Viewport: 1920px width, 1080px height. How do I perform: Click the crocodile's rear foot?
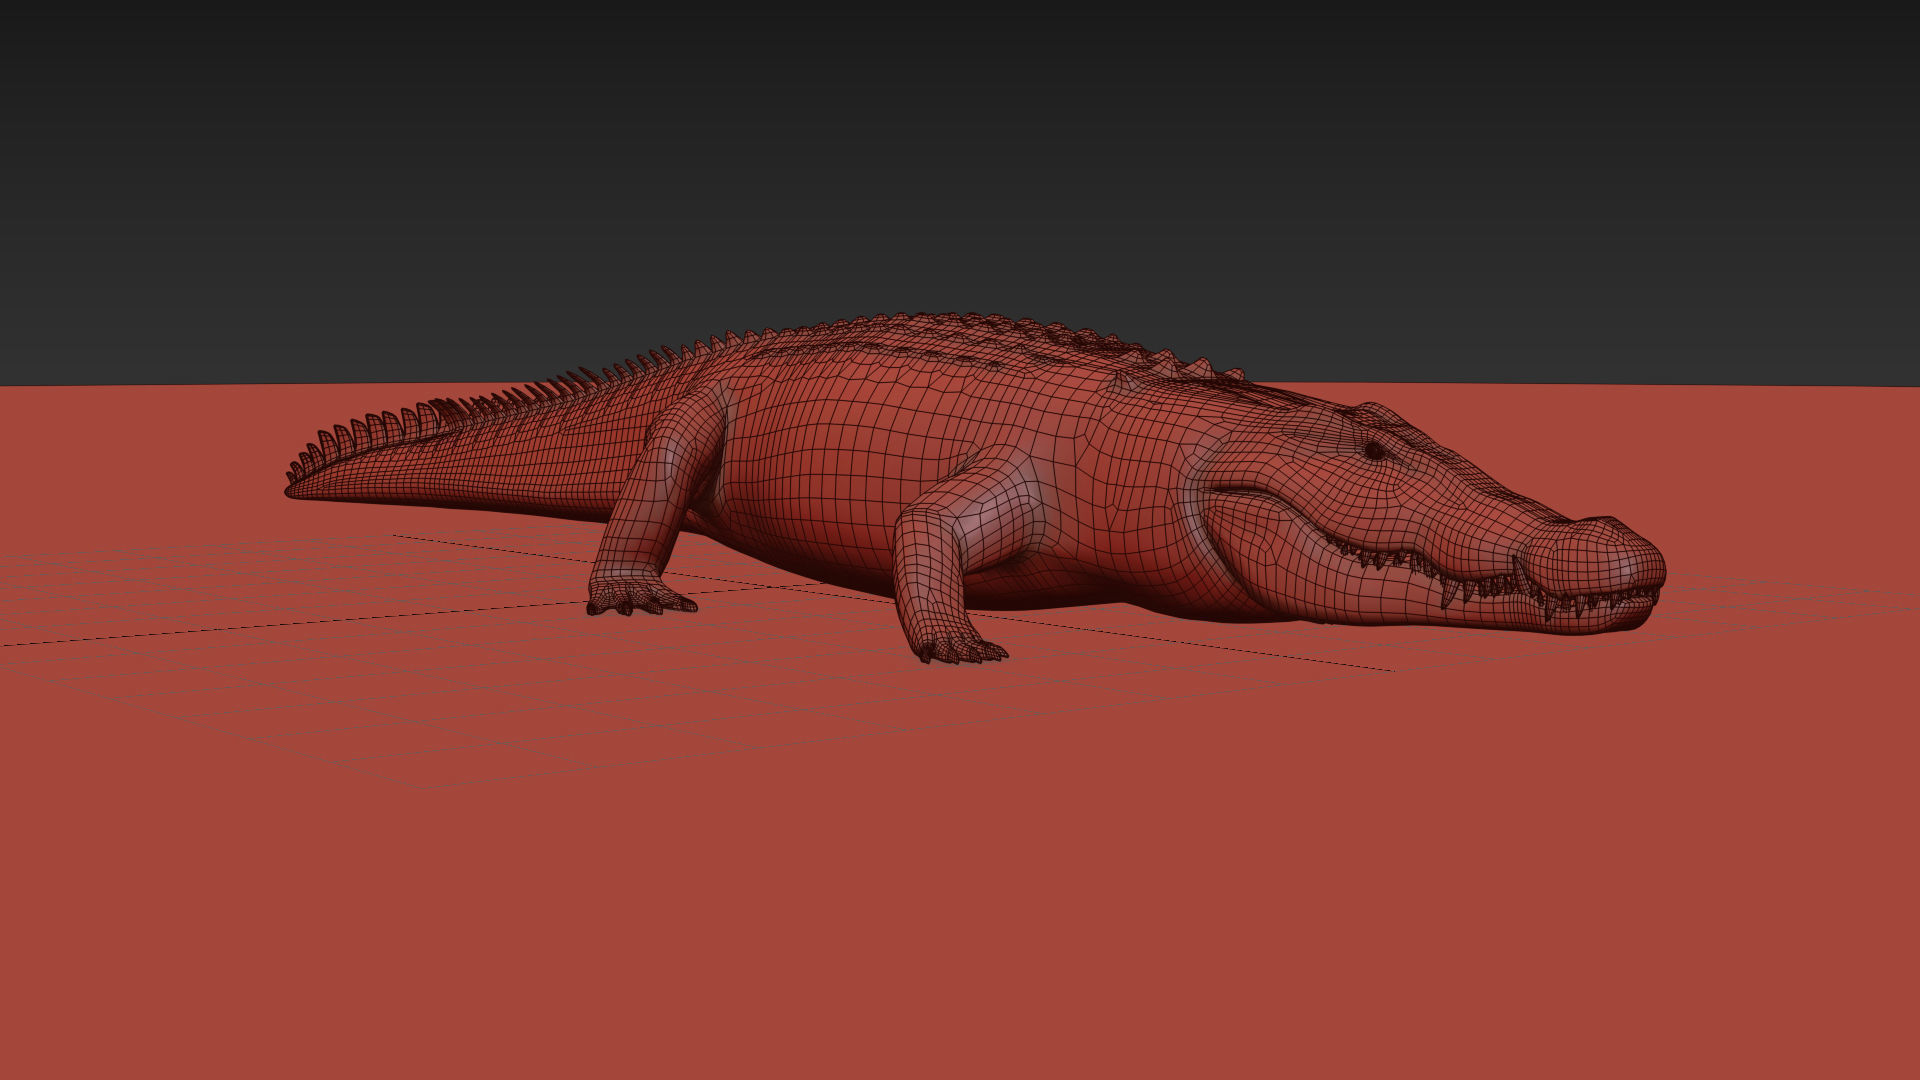pos(640,594)
